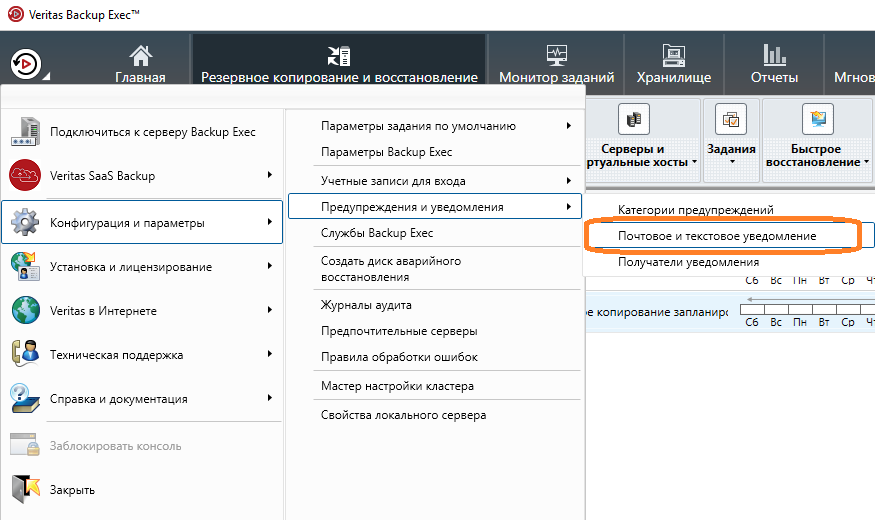
Task: Select Категории предупреждений submenu item
Action: [695, 210]
